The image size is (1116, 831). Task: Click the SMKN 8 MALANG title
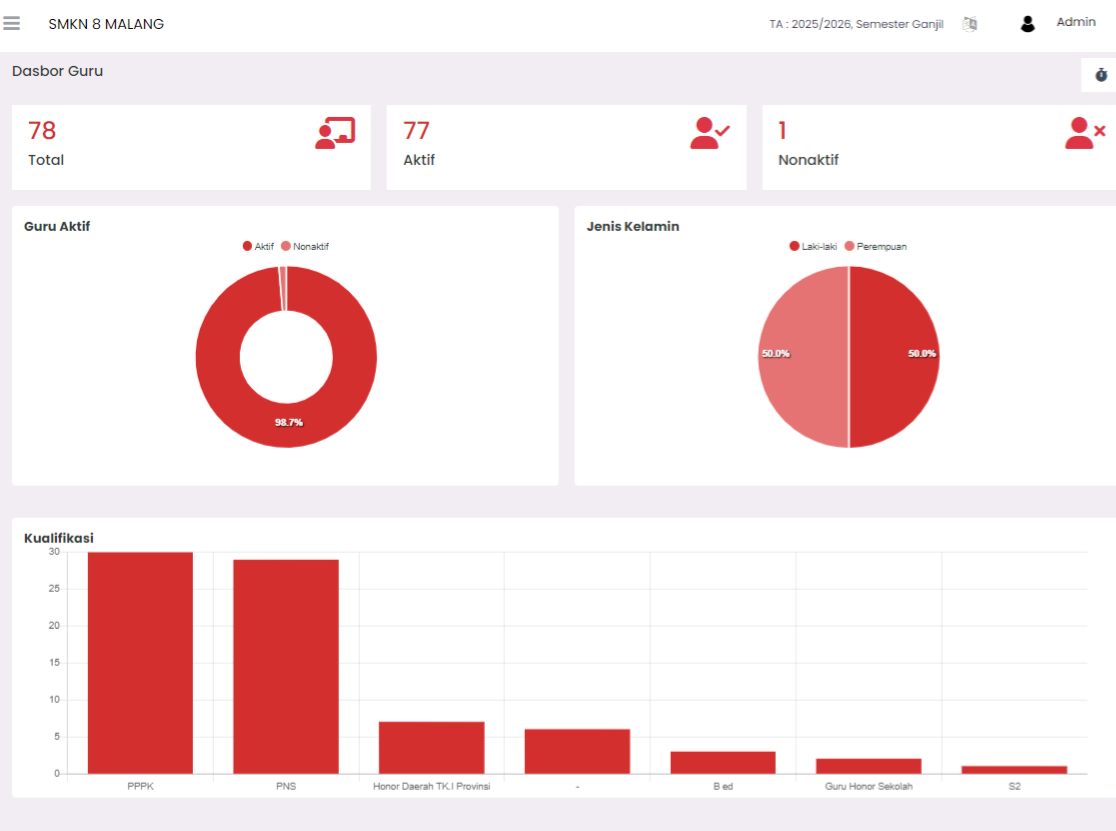[x=106, y=24]
